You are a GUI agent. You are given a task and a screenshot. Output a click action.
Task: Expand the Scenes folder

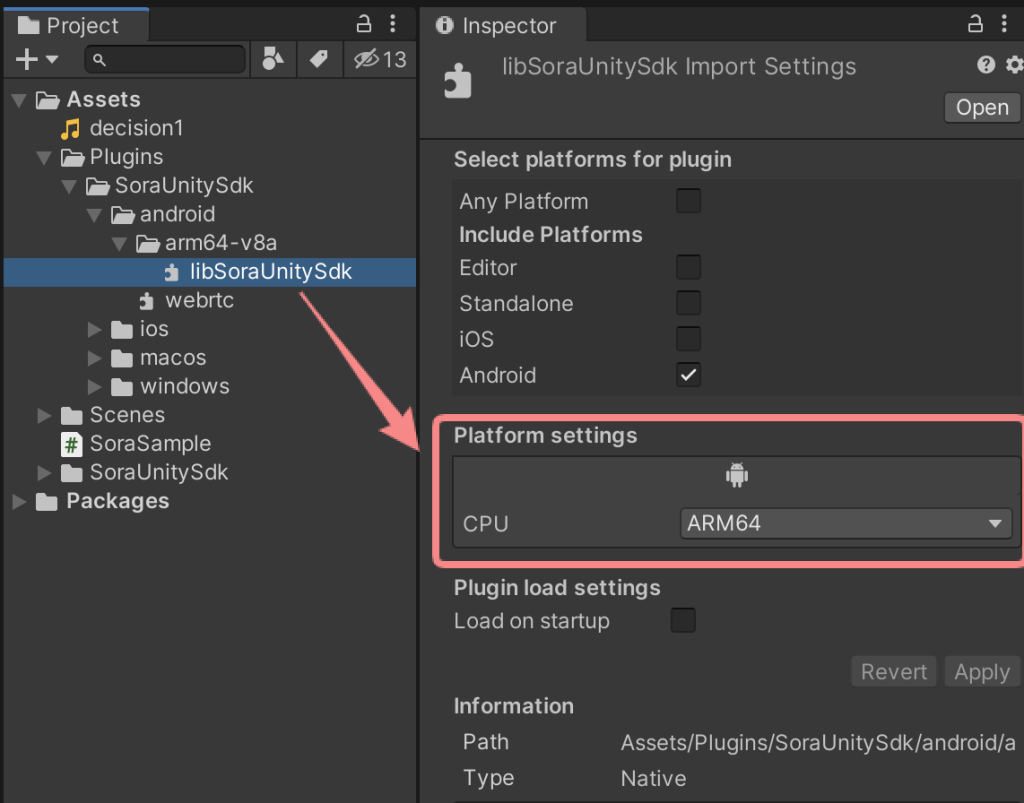(x=44, y=415)
